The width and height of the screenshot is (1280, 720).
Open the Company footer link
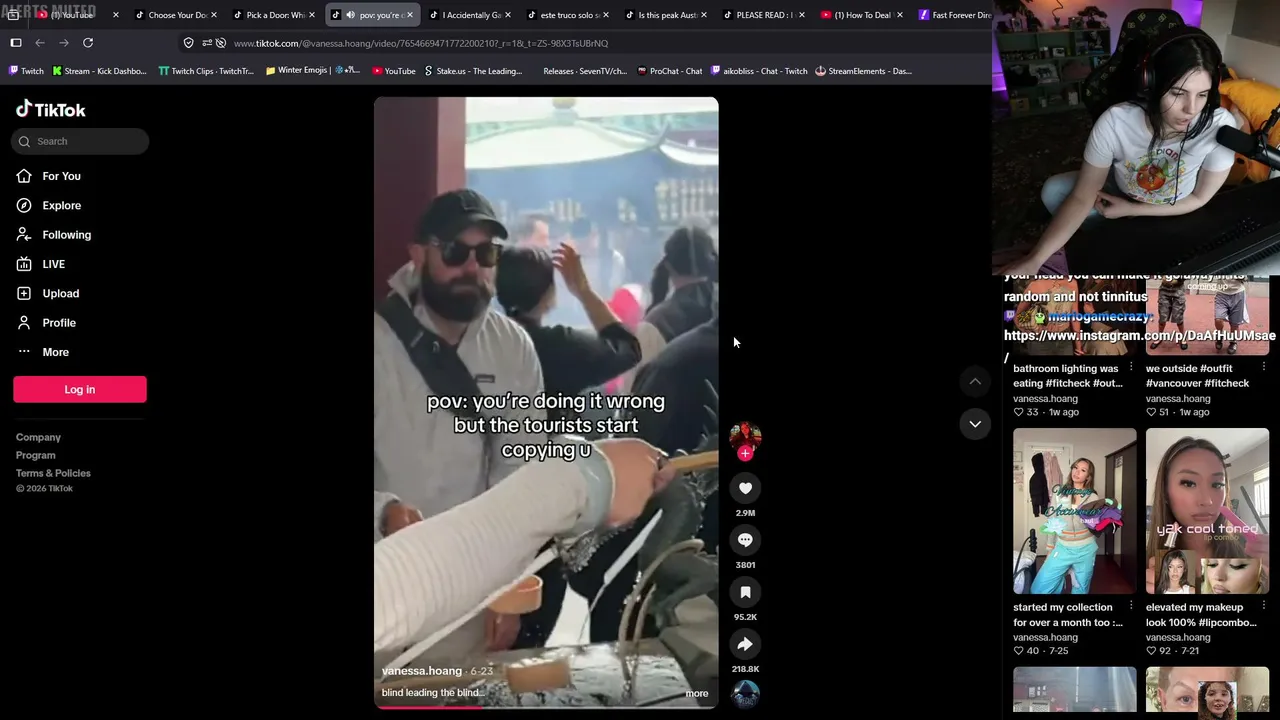click(38, 437)
